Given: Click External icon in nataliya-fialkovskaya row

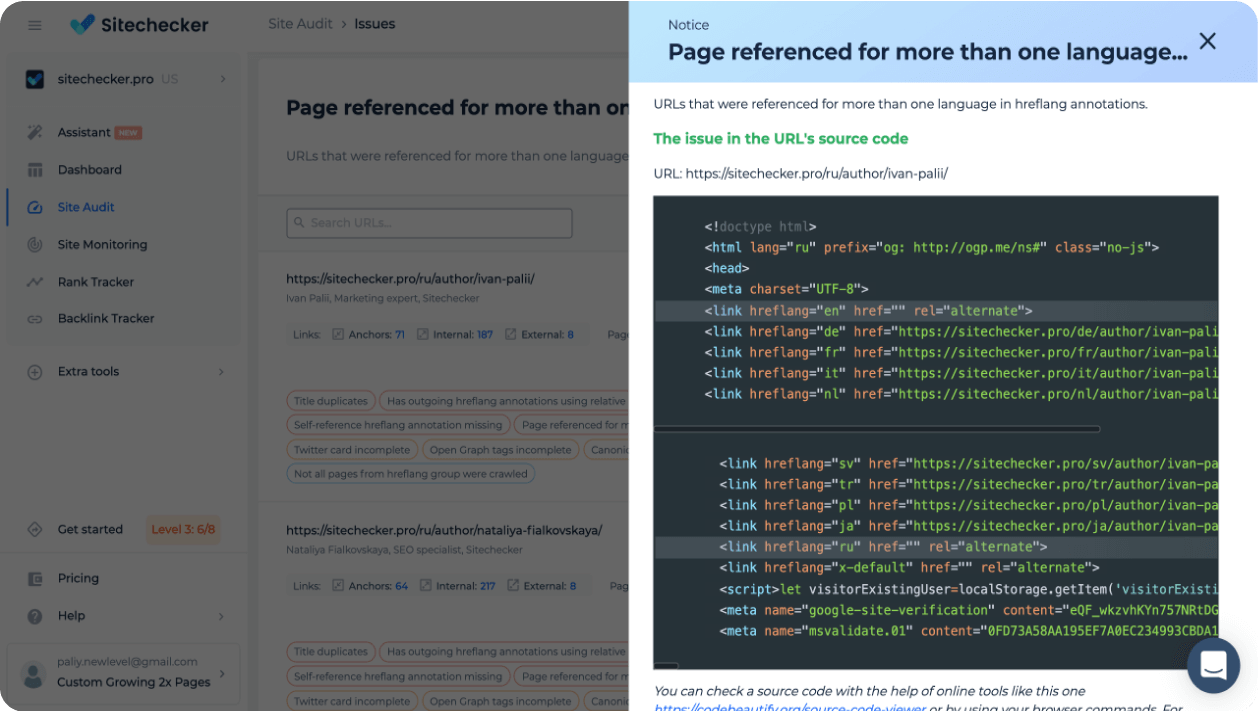Looking at the screenshot, I should (x=514, y=586).
